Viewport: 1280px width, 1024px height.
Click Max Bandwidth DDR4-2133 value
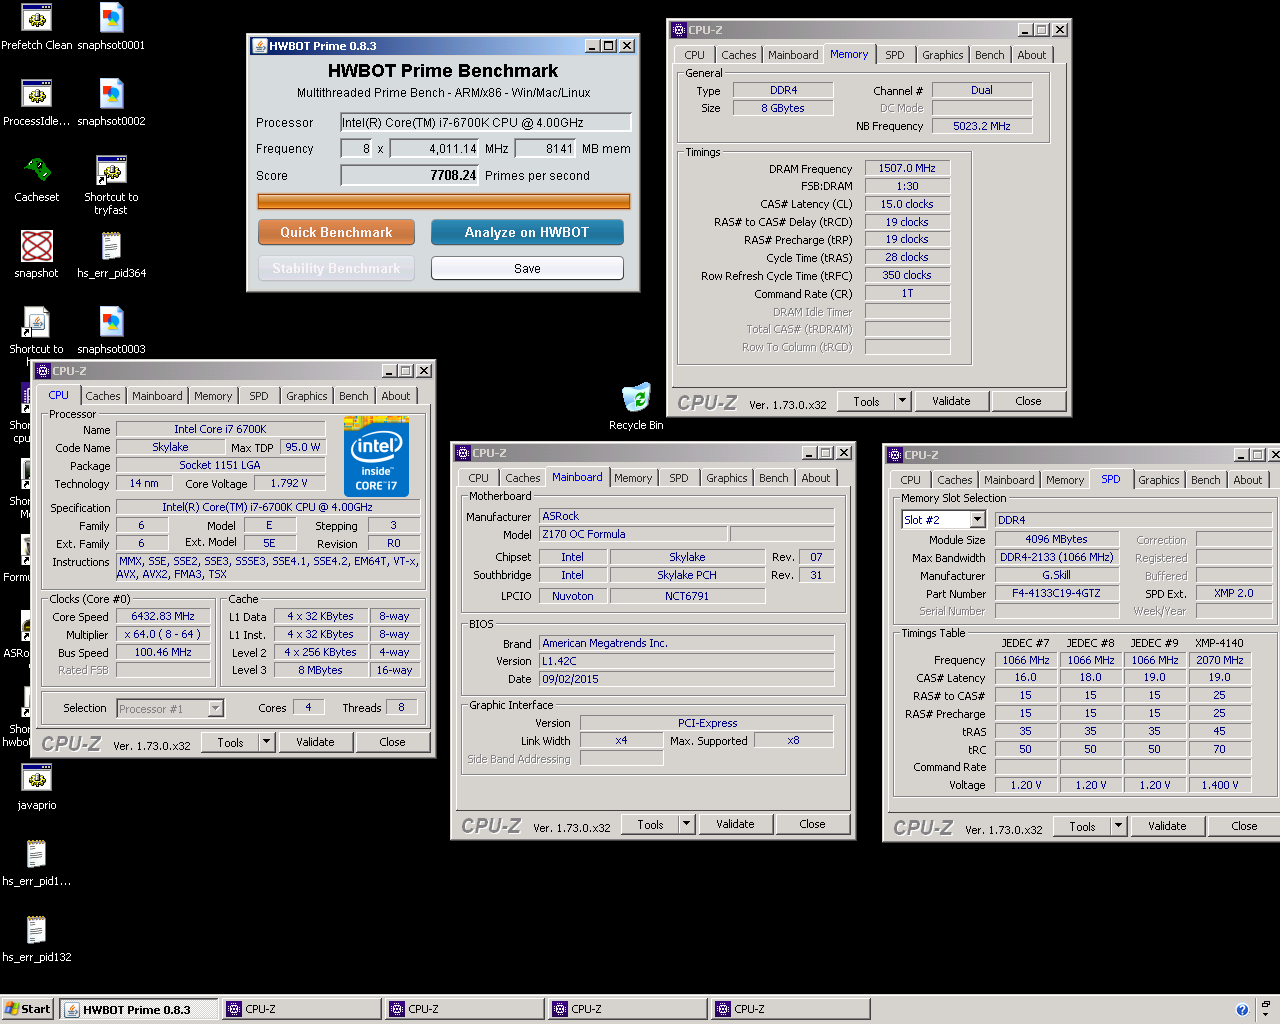pos(1056,557)
